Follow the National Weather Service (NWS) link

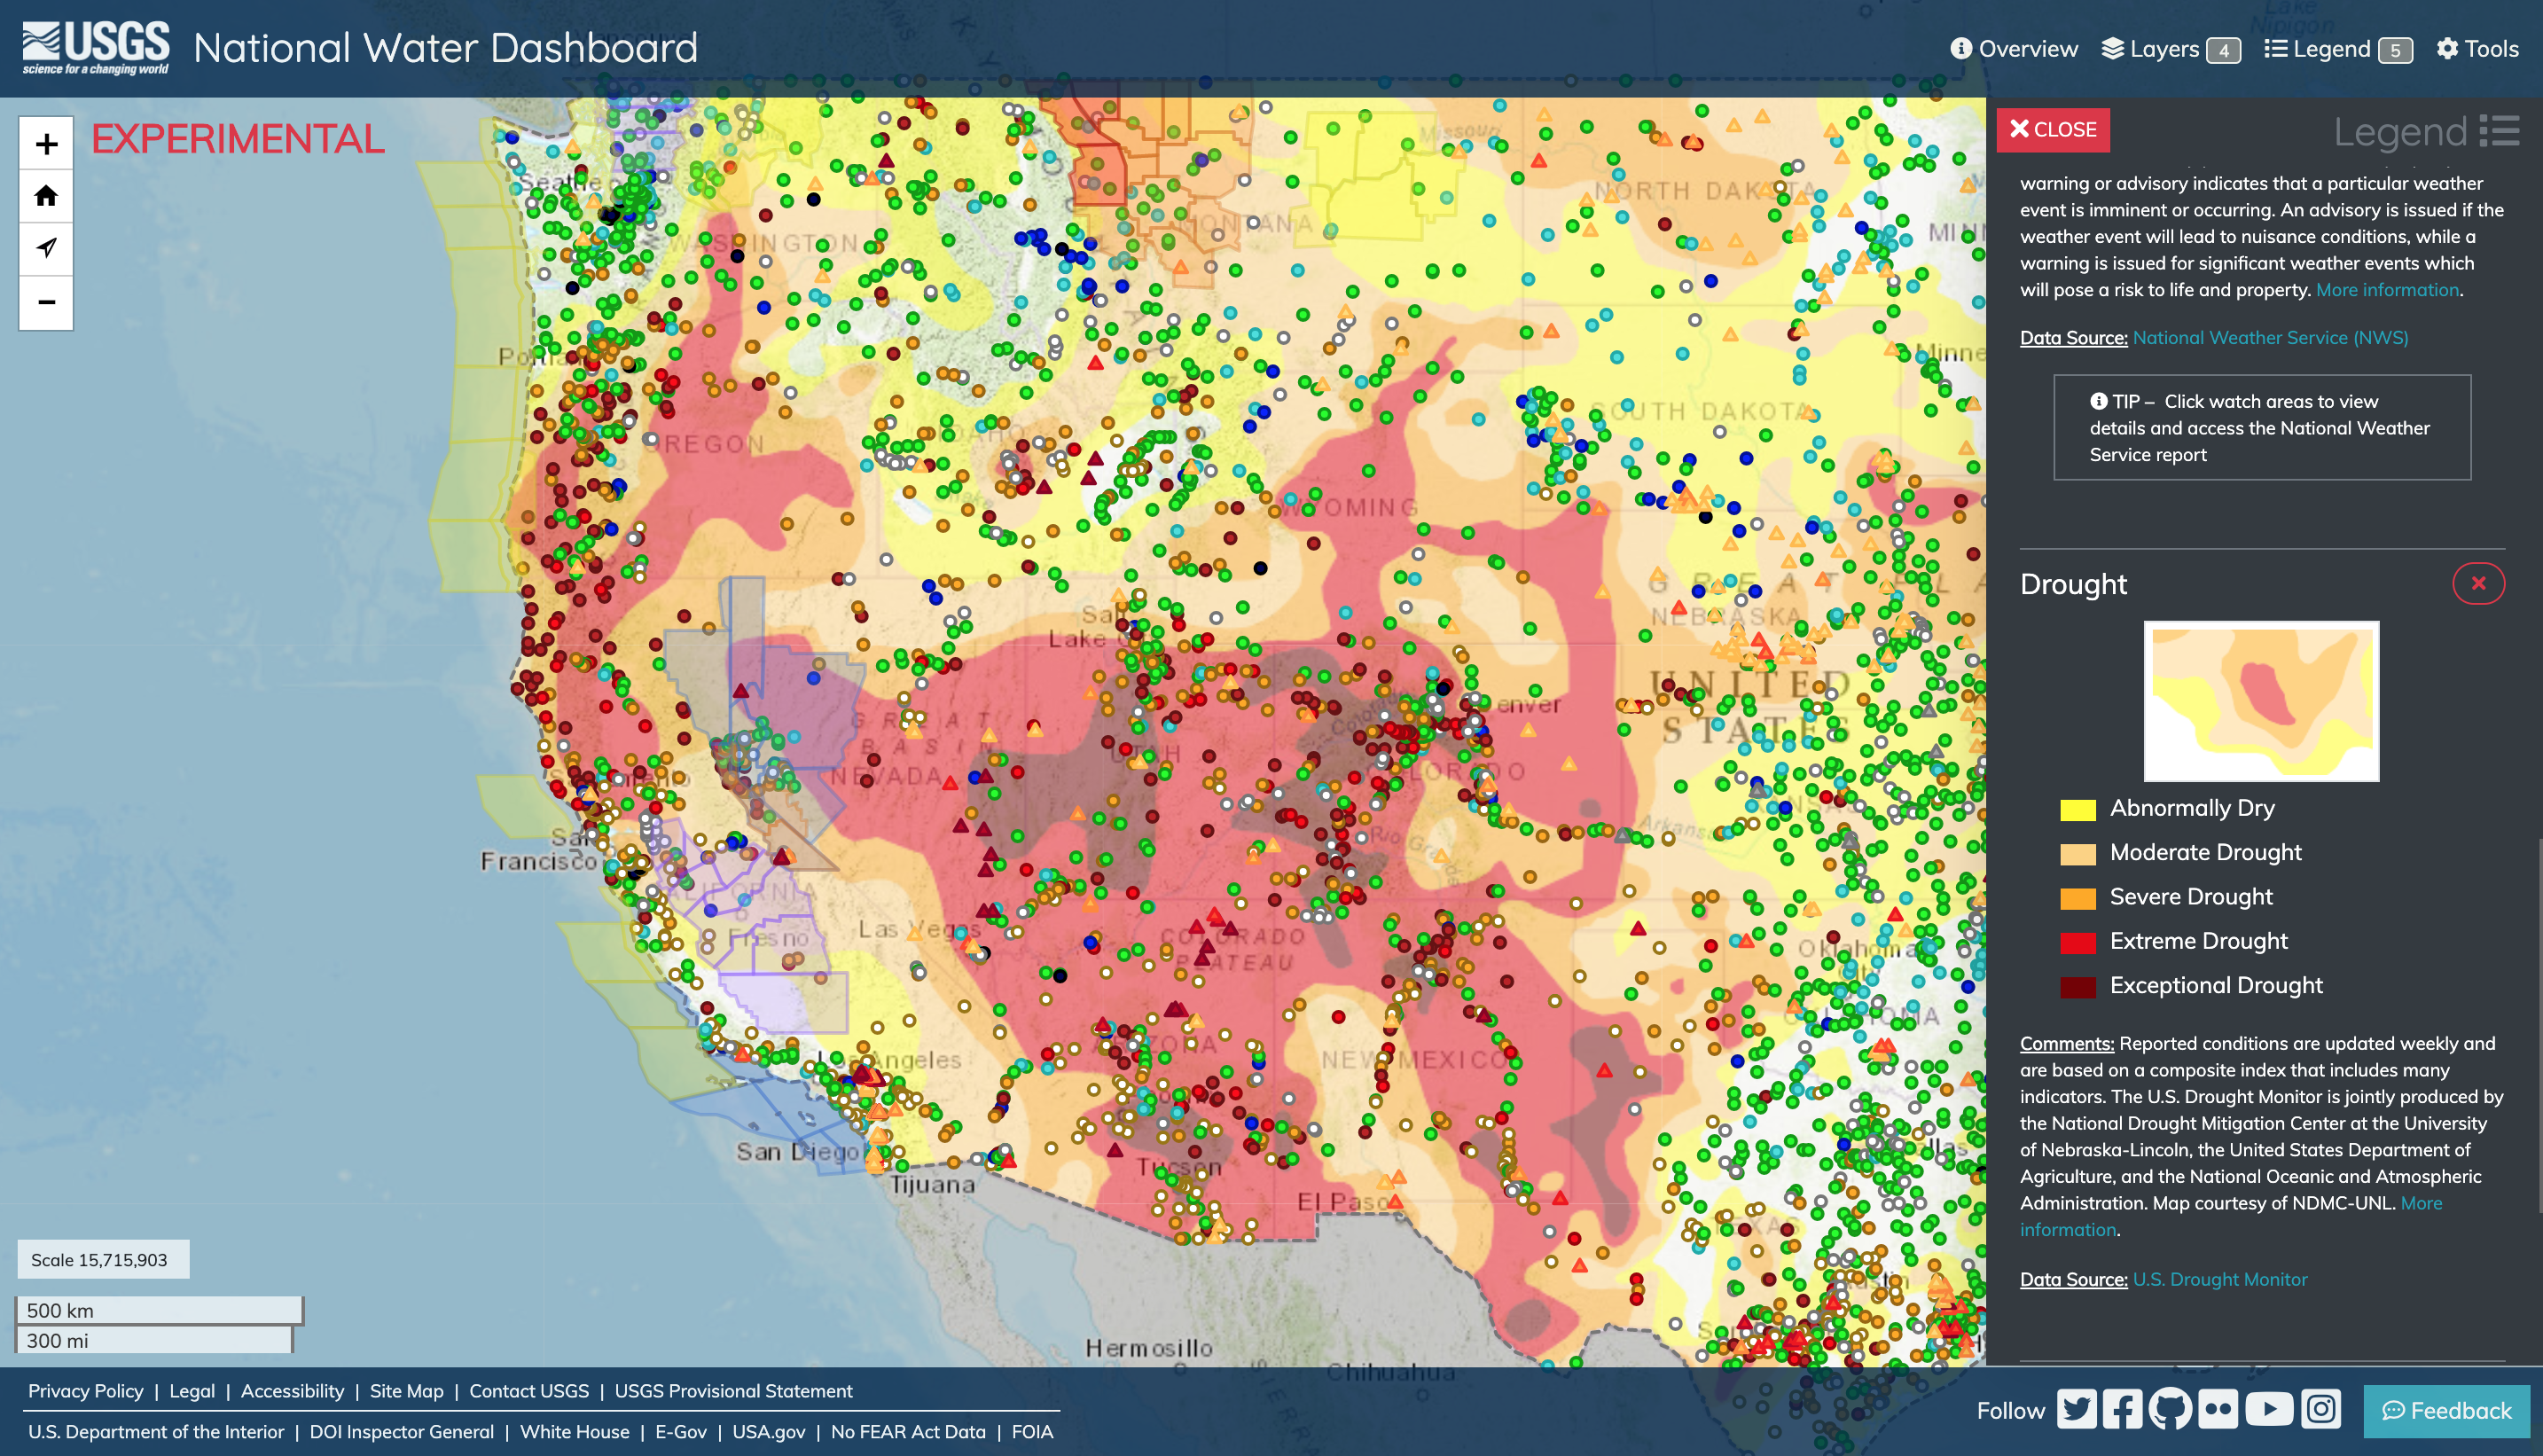[2270, 338]
